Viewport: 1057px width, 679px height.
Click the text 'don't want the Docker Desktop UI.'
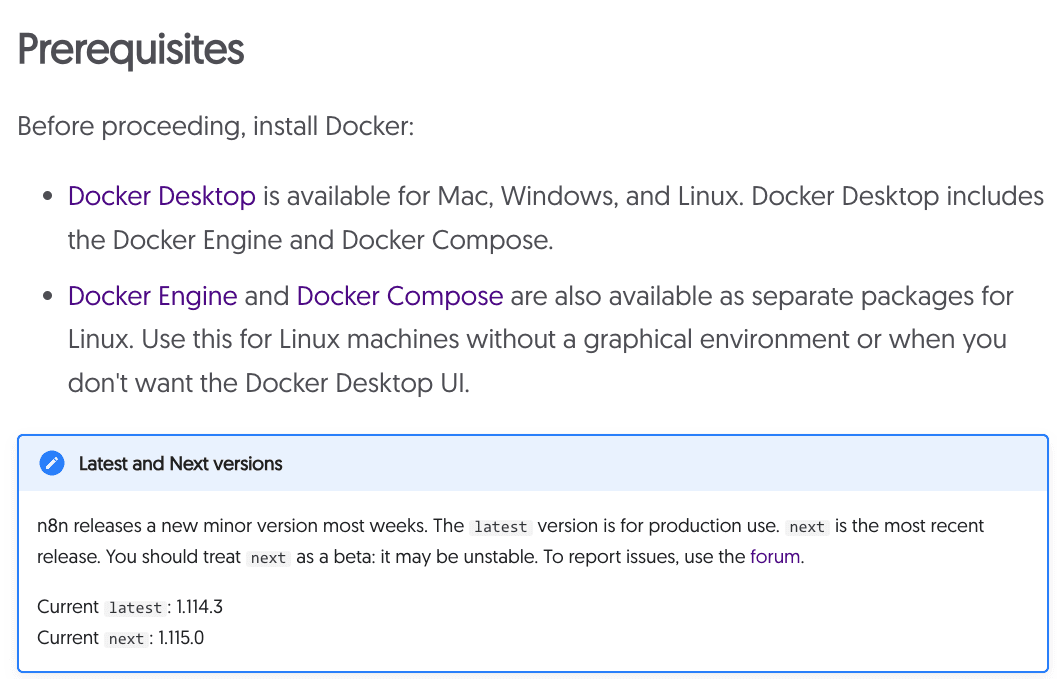coord(268,383)
